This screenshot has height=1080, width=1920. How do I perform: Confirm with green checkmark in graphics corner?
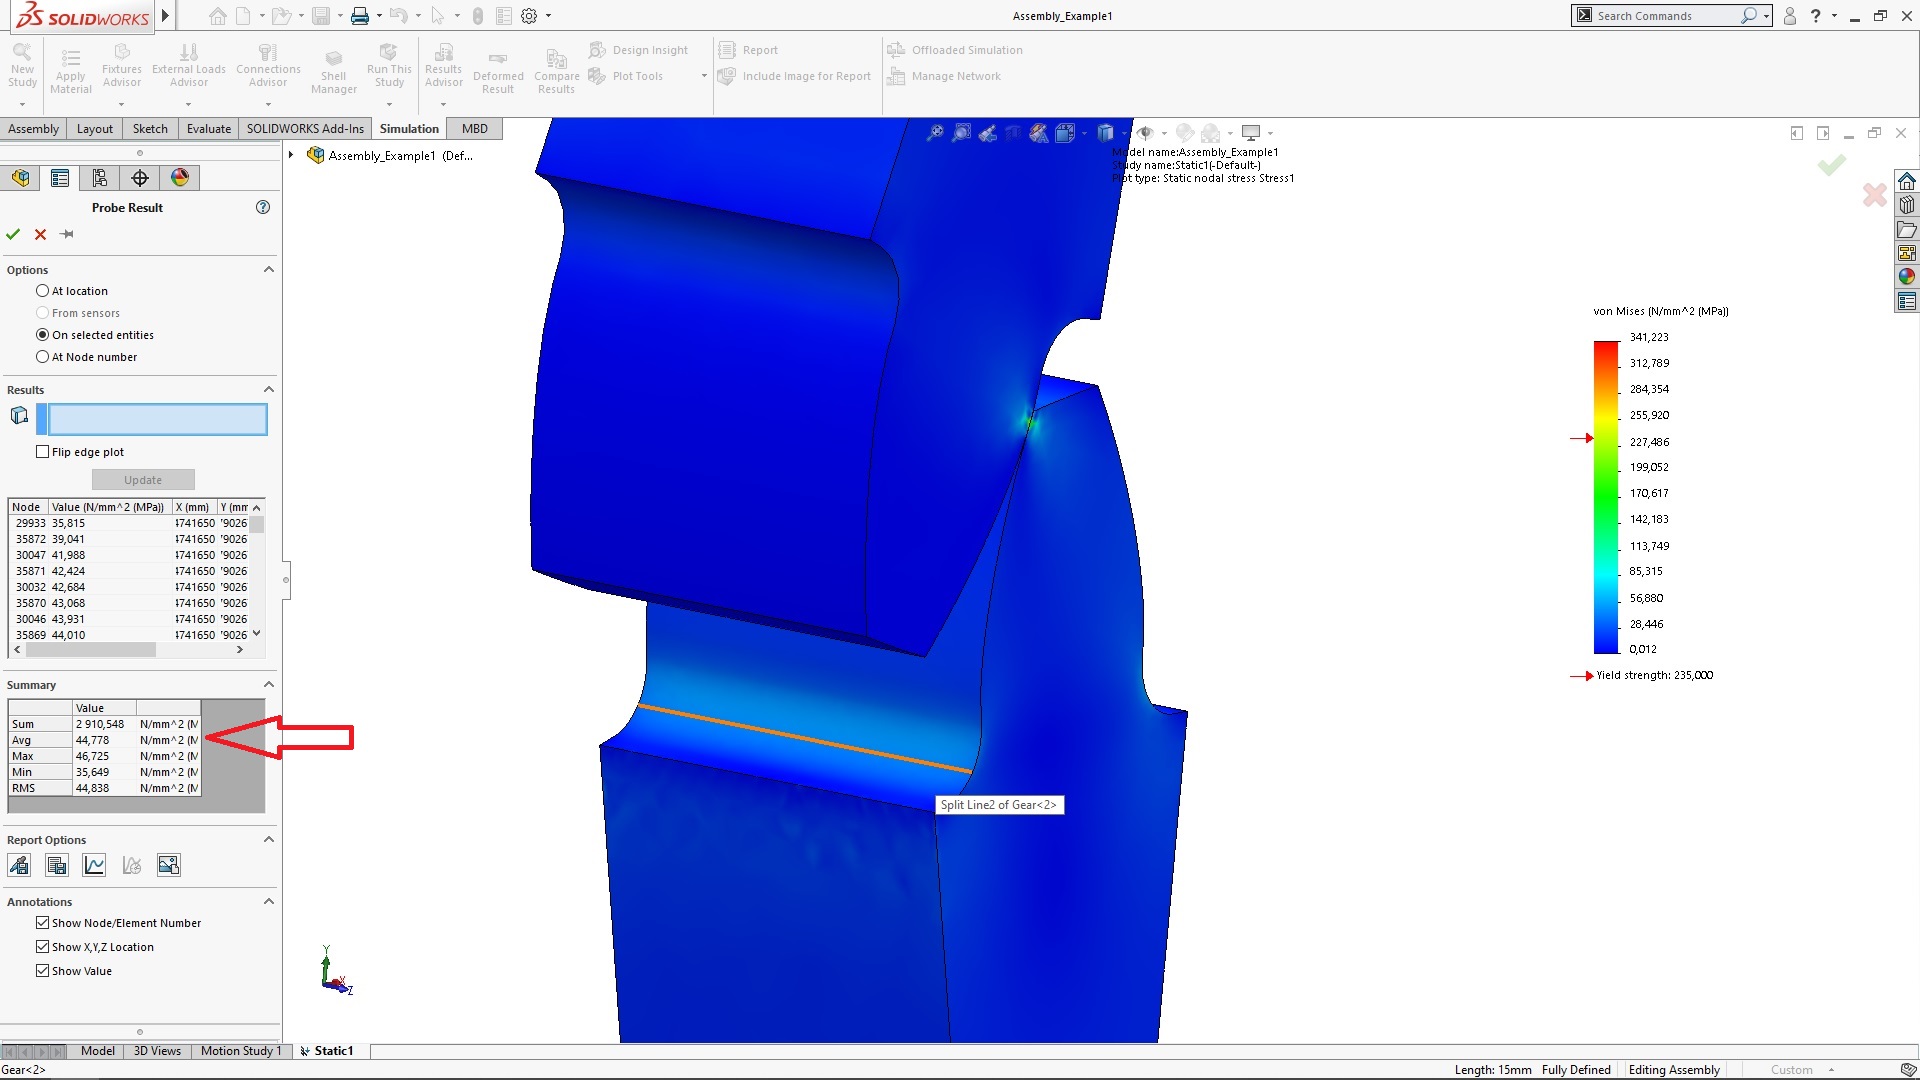(1832, 165)
